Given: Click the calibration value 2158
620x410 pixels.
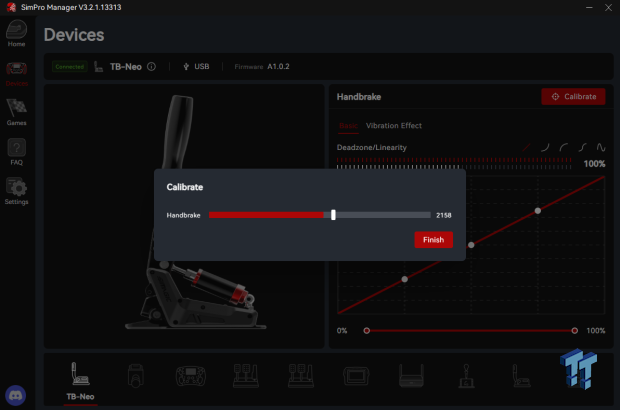Looking at the screenshot, I should coord(444,215).
